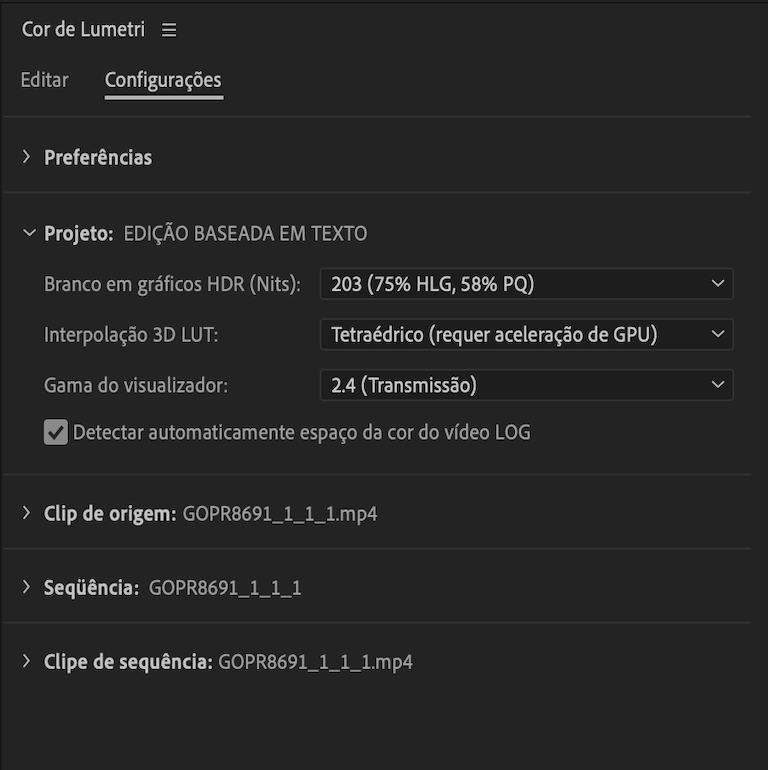Open Gama do visualizador dropdown
This screenshot has height=770, width=768.
click(x=526, y=385)
